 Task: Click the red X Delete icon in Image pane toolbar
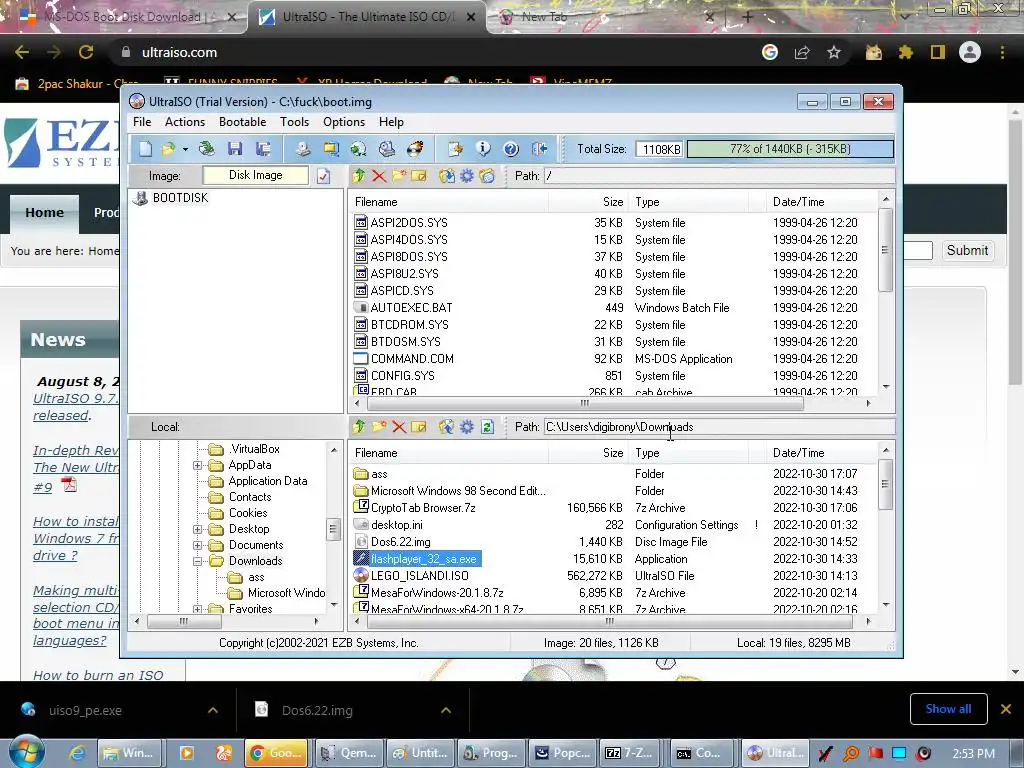pos(379,176)
